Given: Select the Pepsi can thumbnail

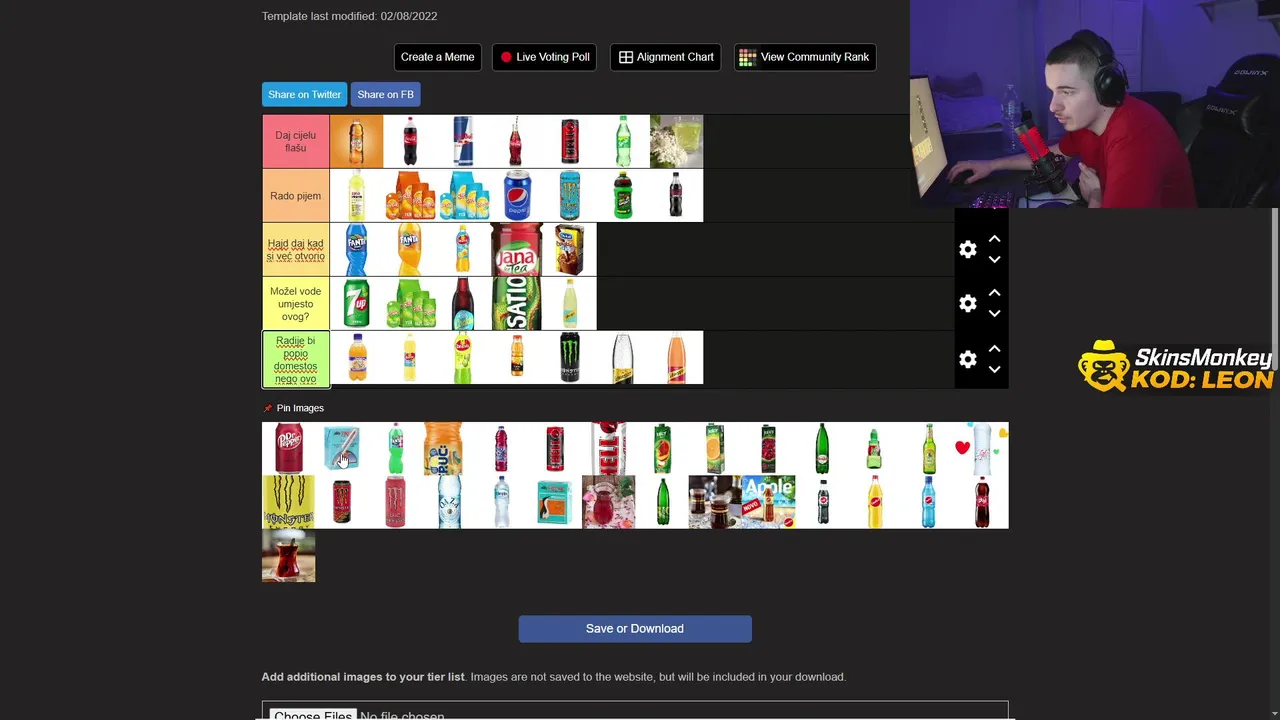Looking at the screenshot, I should (516, 196).
